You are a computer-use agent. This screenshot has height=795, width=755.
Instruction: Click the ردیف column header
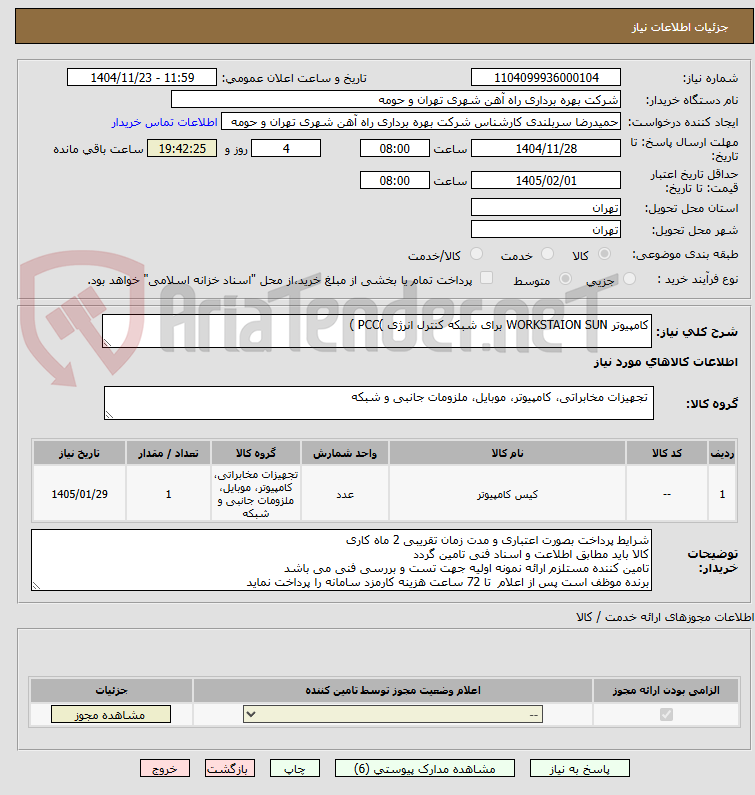(722, 453)
